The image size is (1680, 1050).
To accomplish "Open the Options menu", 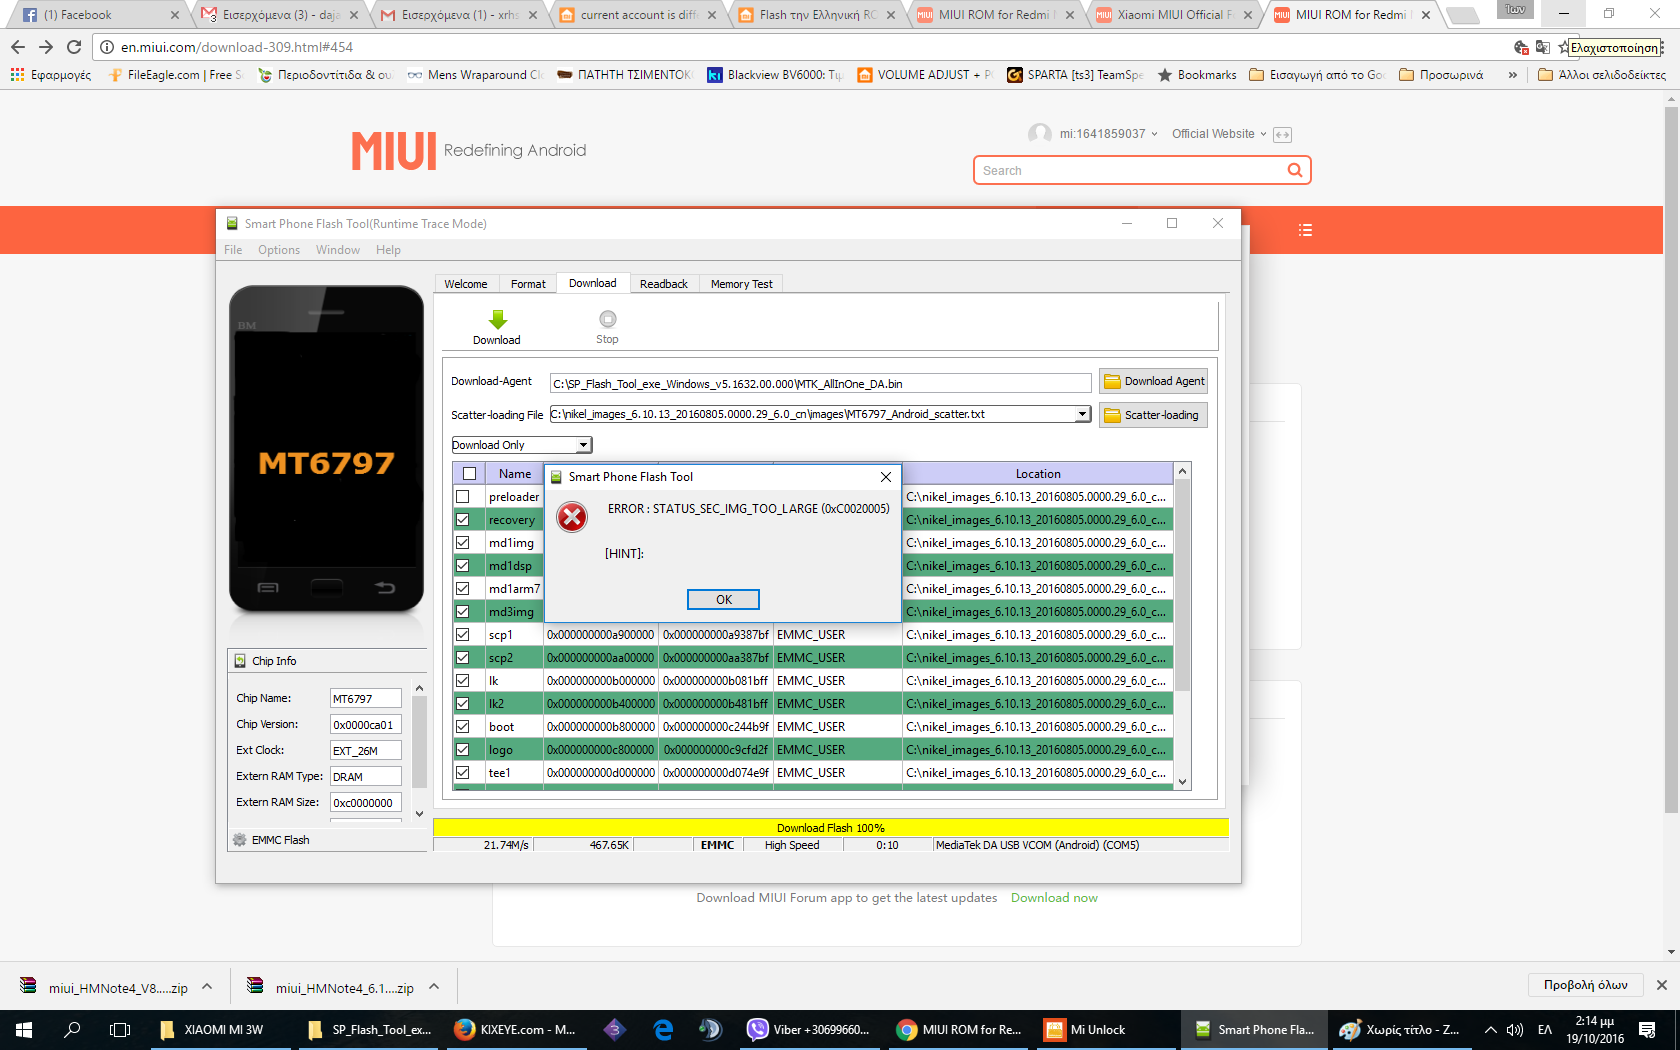I will click(x=278, y=250).
